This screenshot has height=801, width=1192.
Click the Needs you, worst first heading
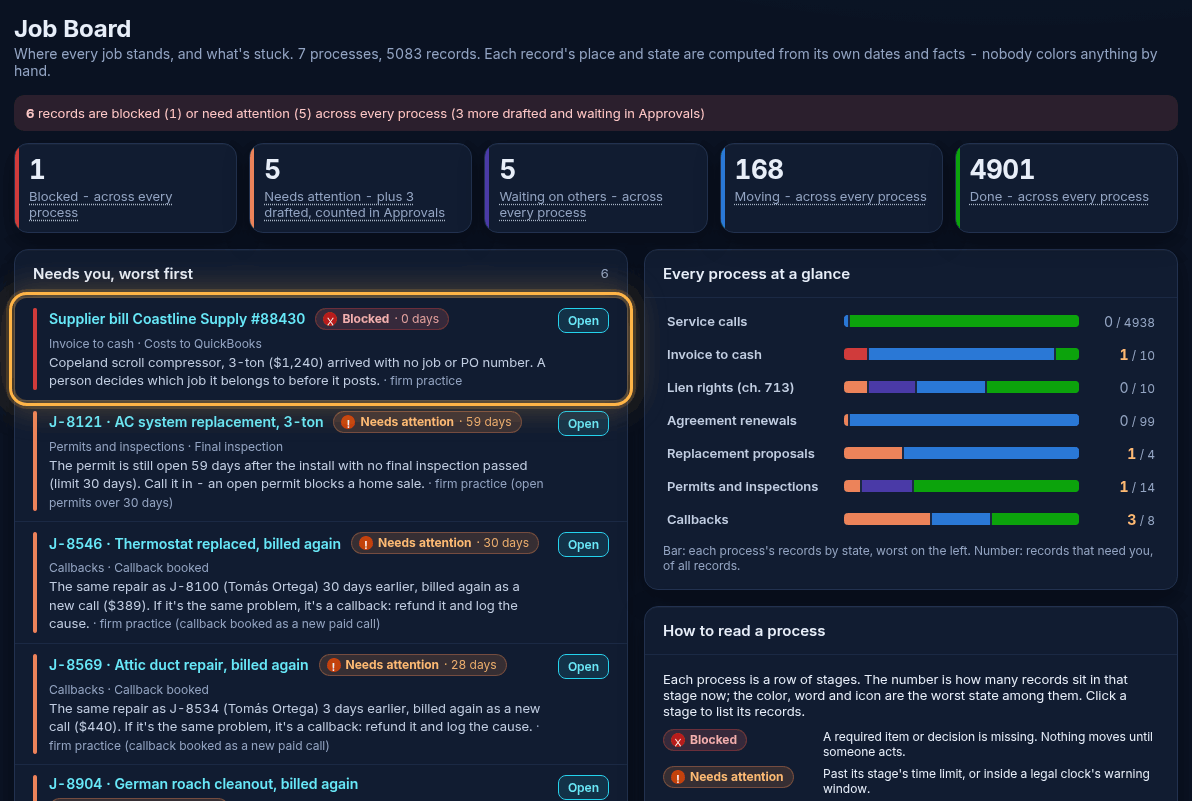(x=113, y=274)
